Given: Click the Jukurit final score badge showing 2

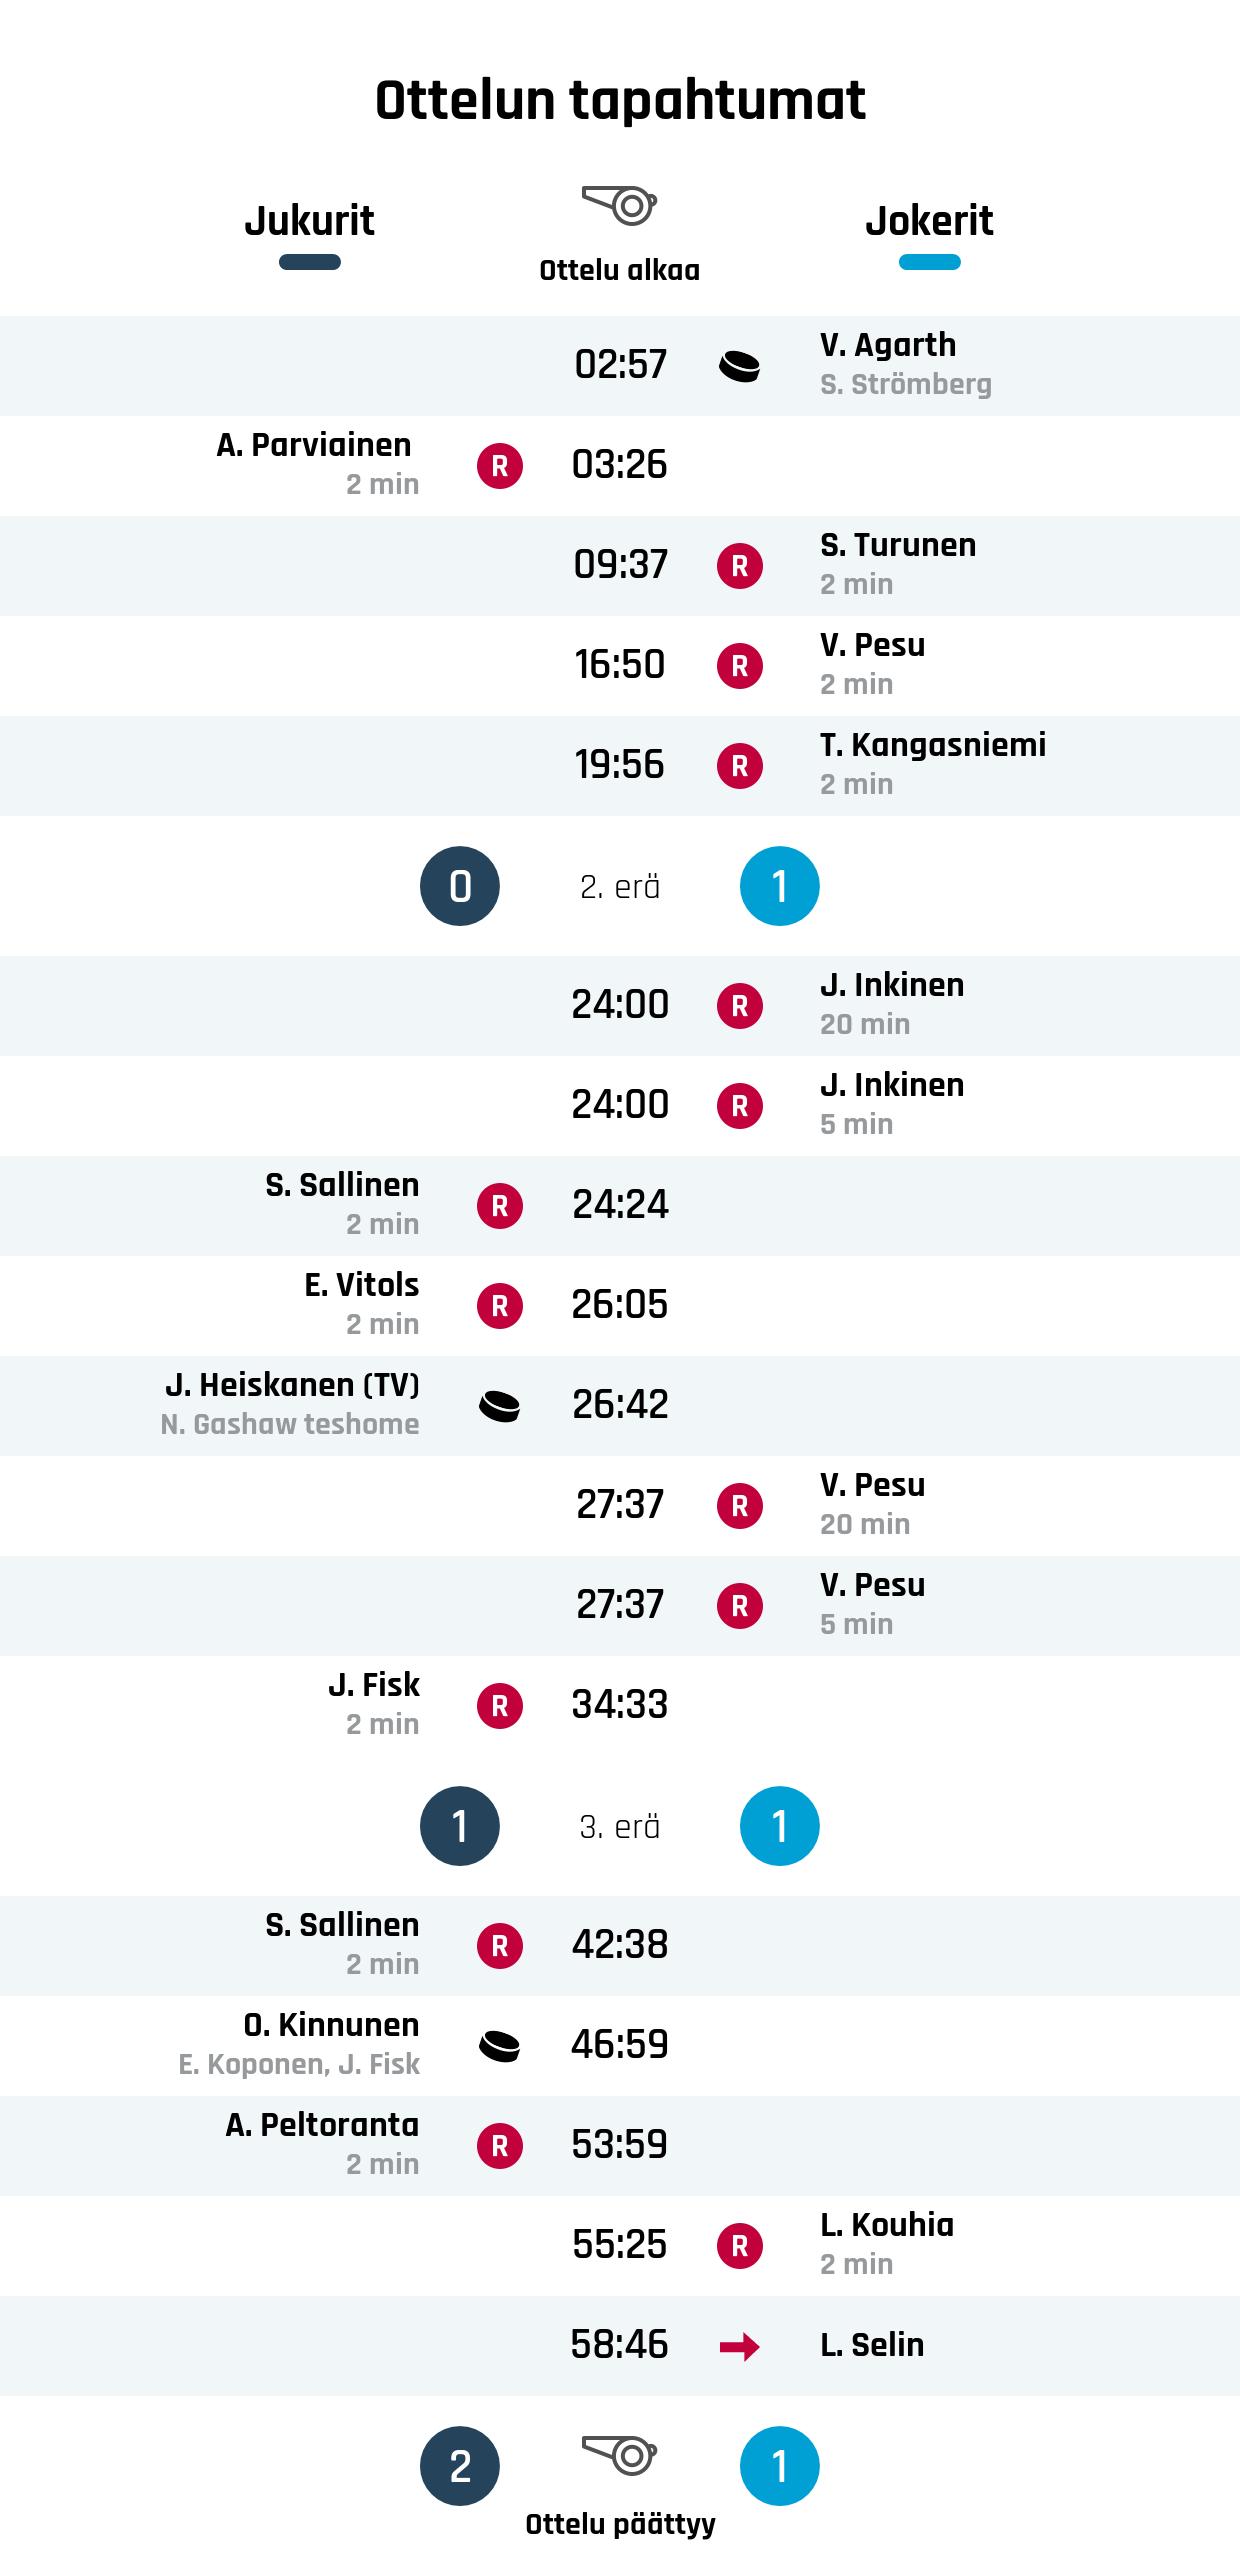Looking at the screenshot, I should [460, 2466].
